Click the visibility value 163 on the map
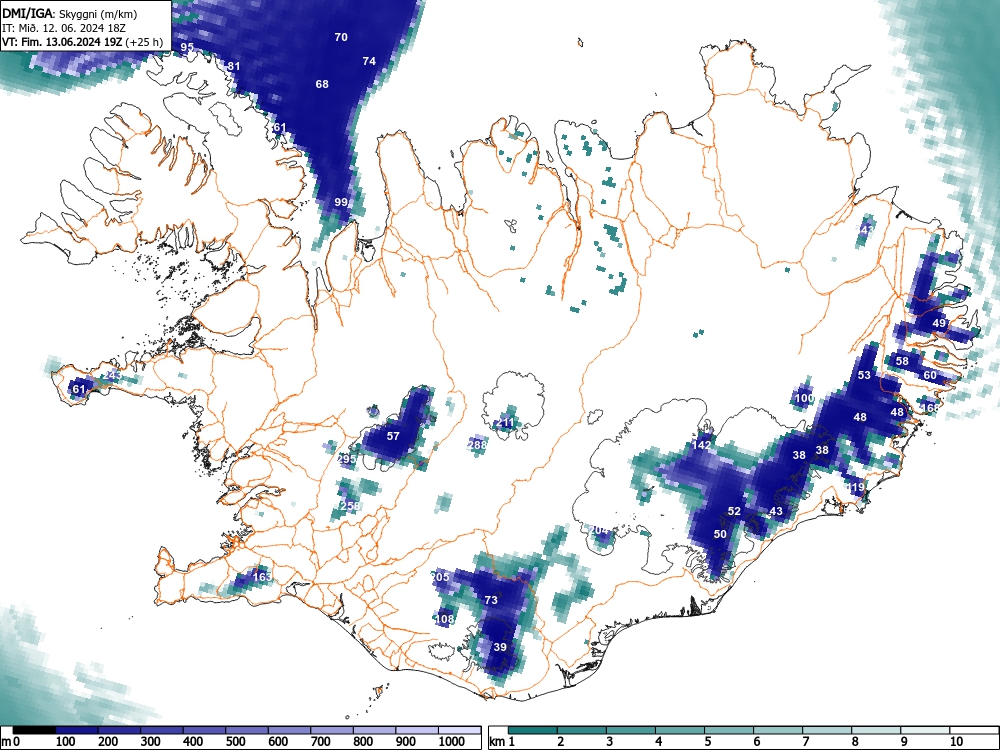 pyautogui.click(x=262, y=577)
